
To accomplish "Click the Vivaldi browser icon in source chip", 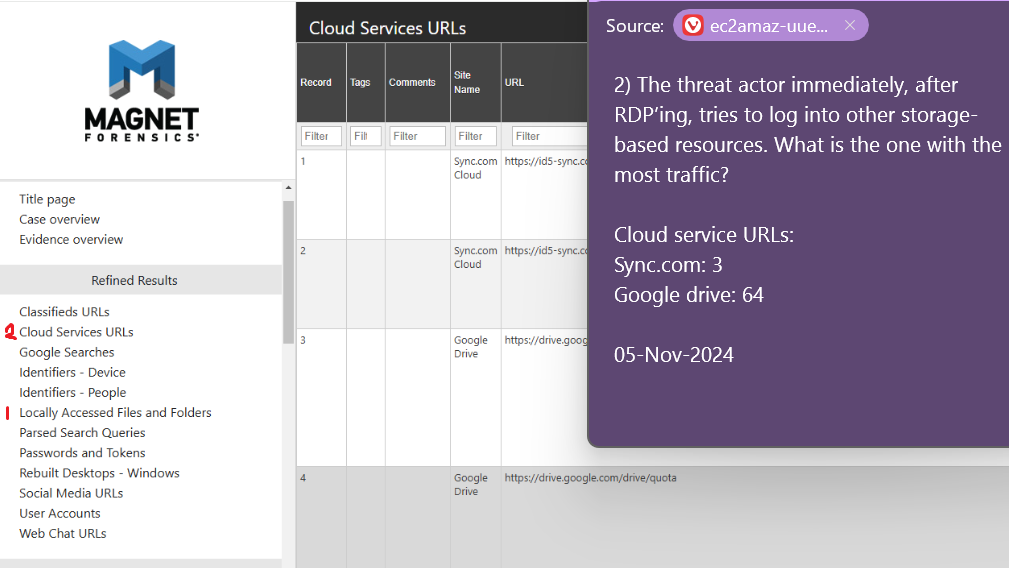I will 693,26.
